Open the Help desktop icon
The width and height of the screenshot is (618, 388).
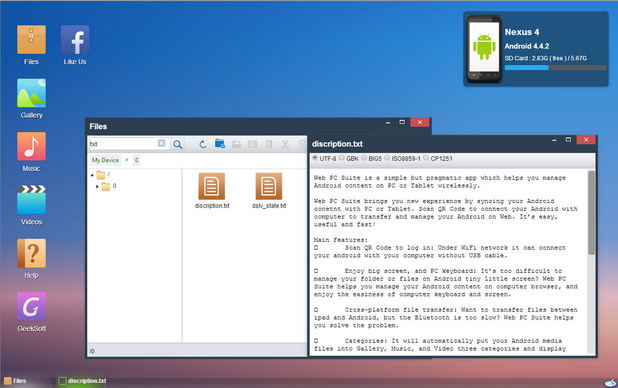click(31, 253)
